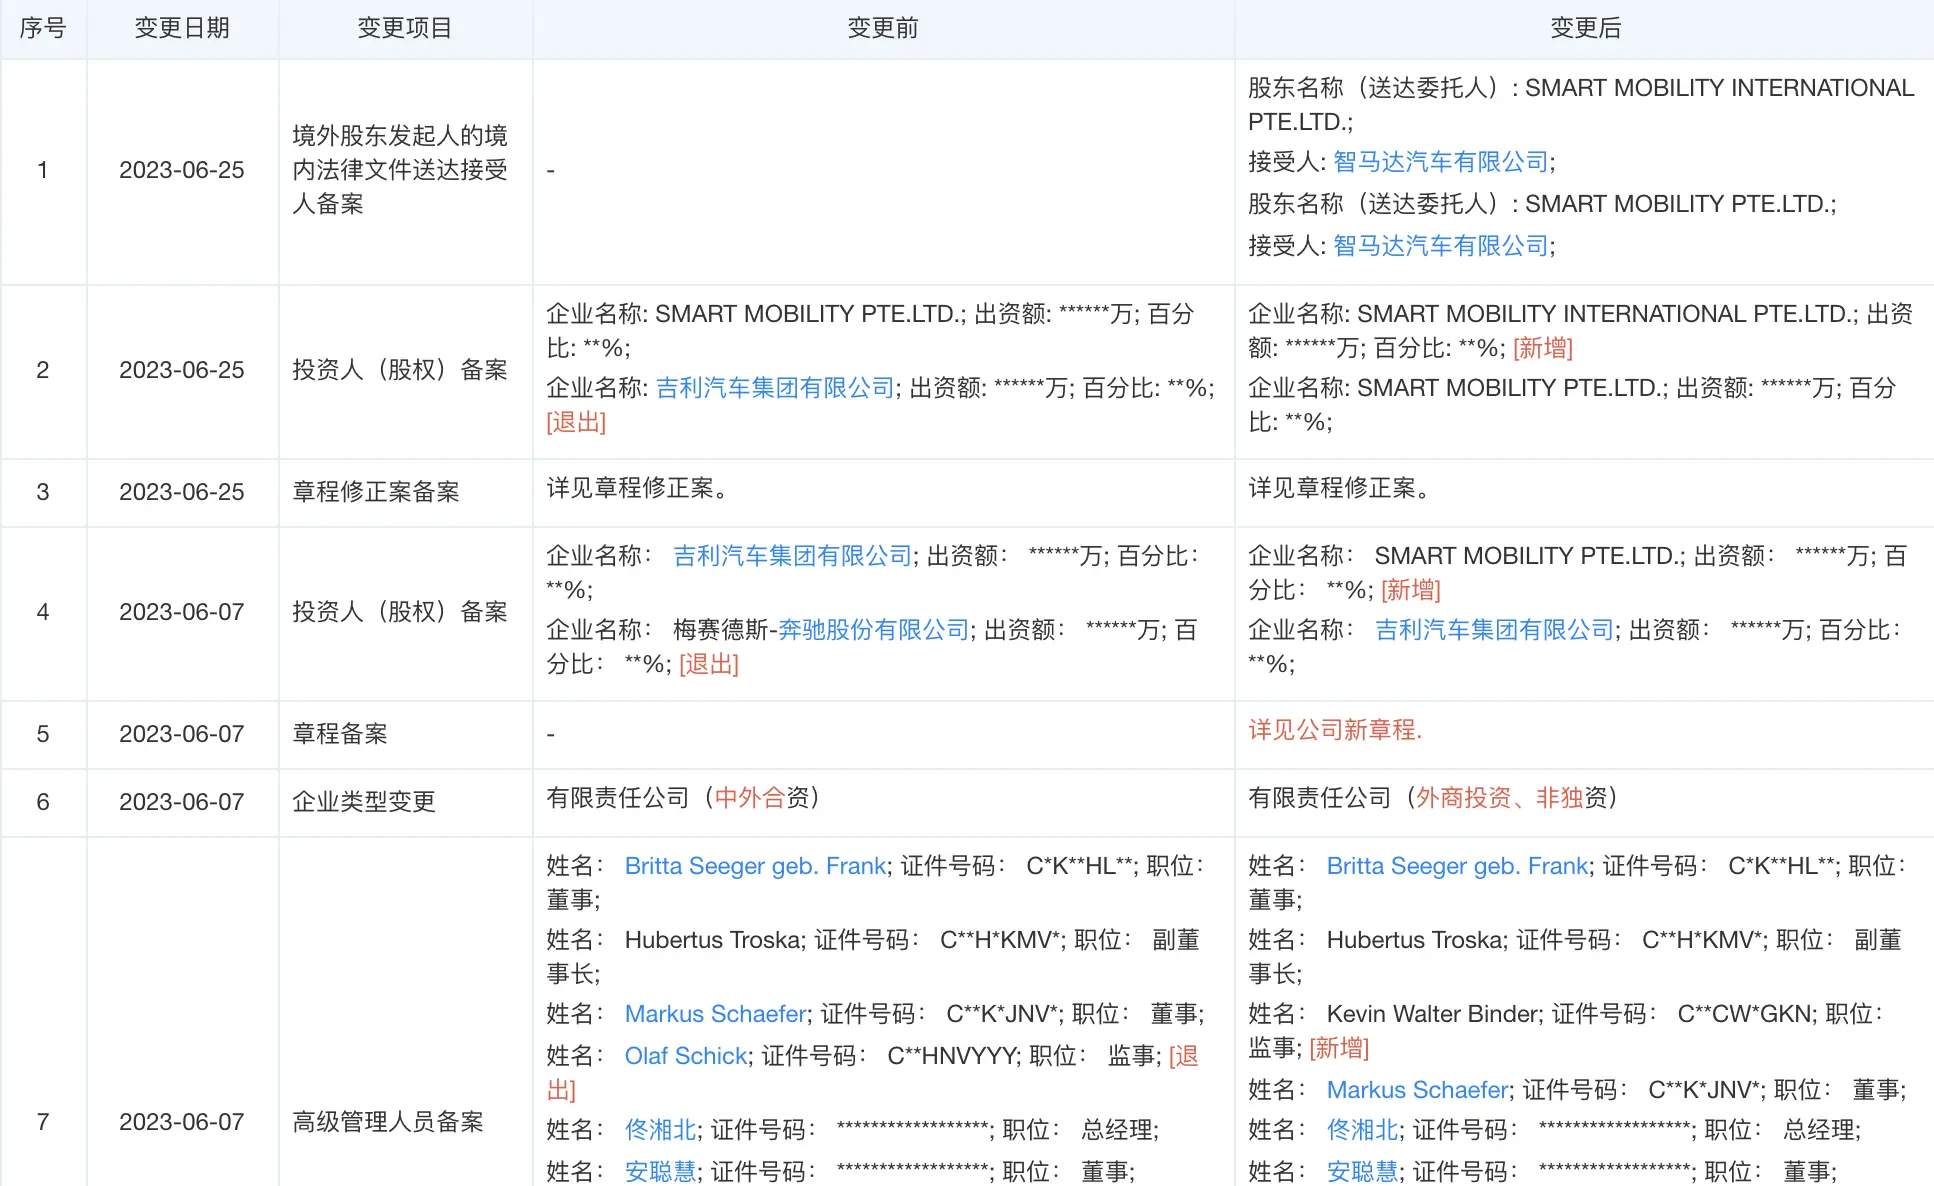The height and width of the screenshot is (1186, 1934).
Task: Click 2023-06-07 date in row 6
Action: pos(182,802)
